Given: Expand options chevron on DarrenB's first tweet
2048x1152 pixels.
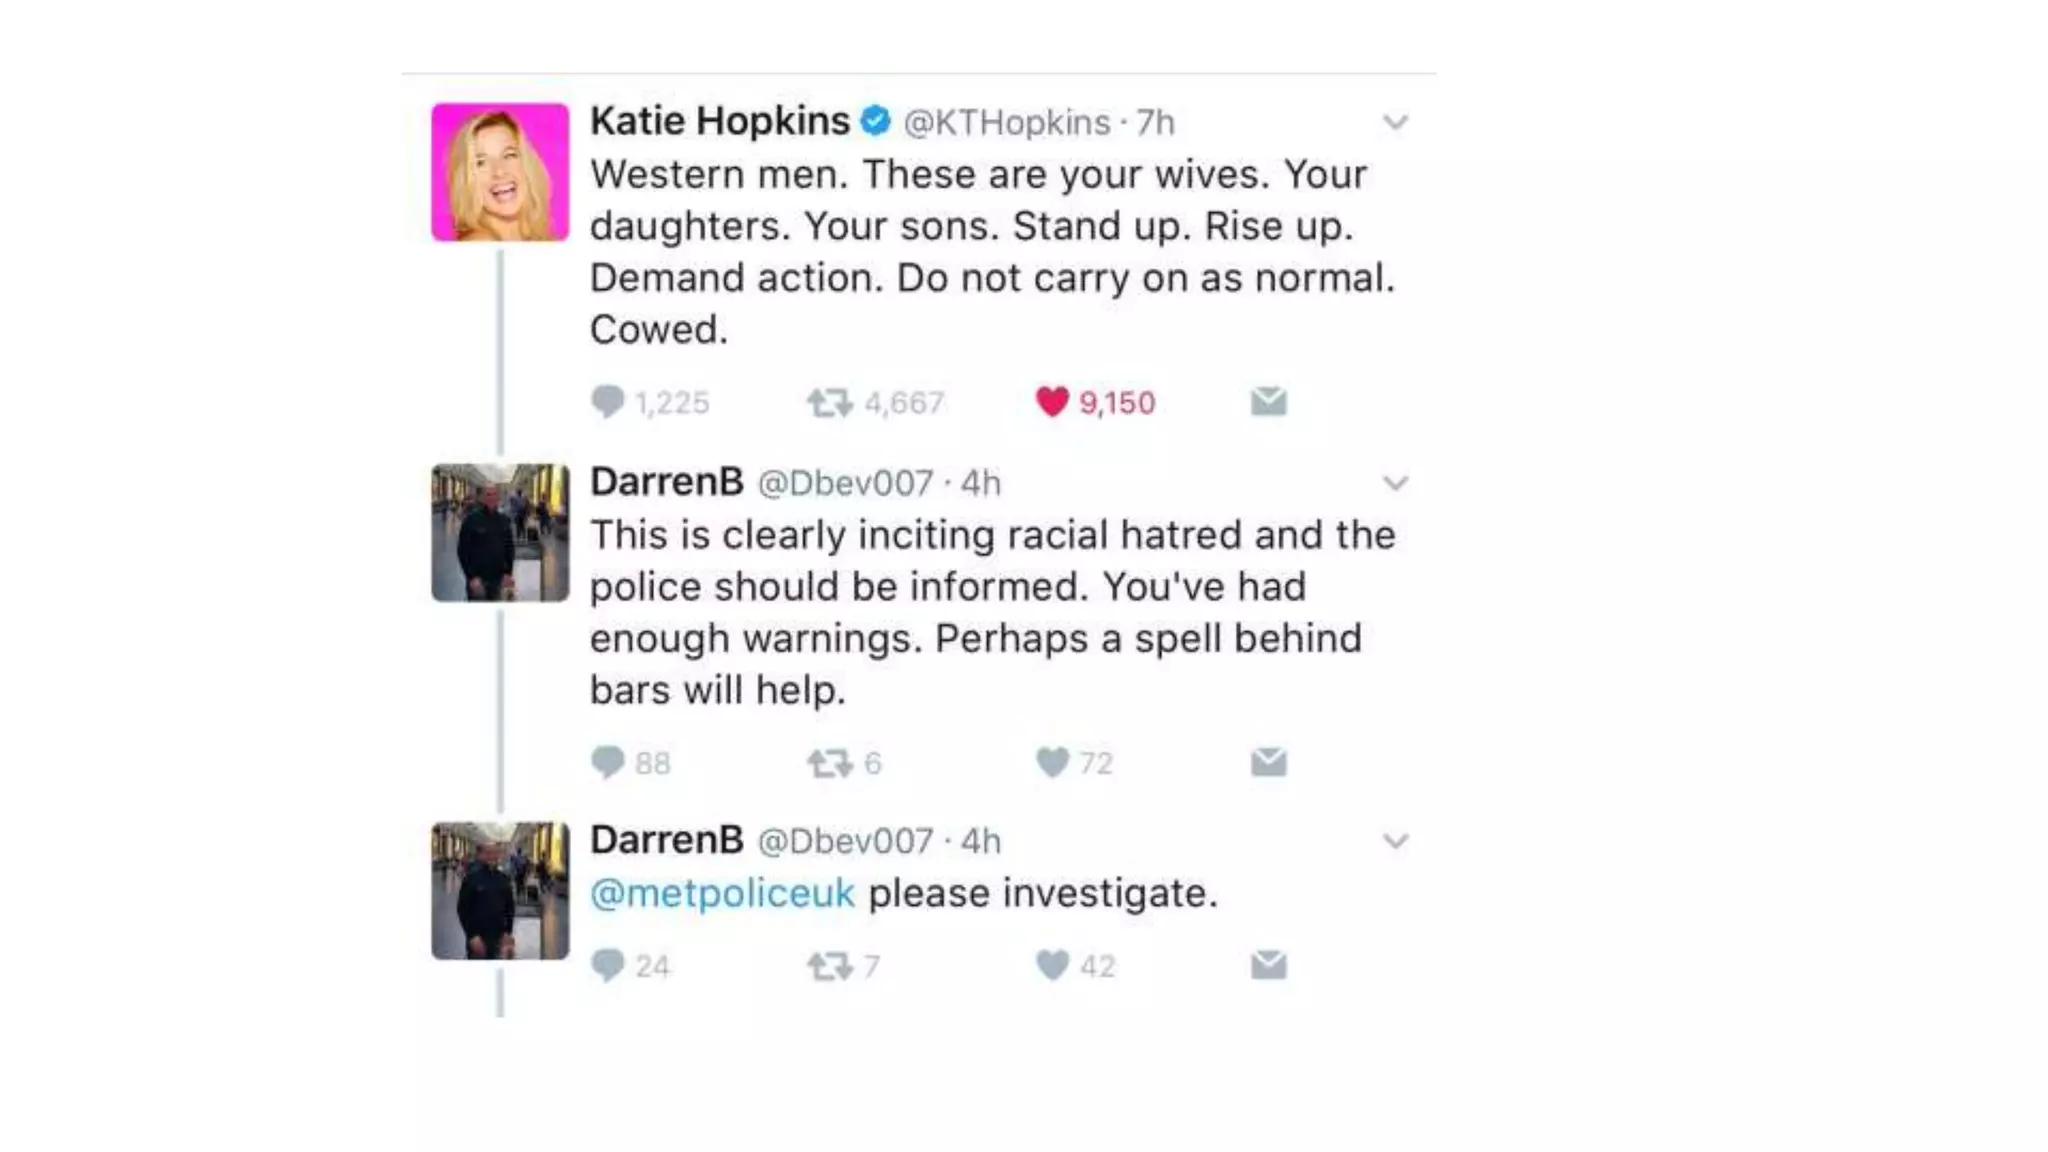Looking at the screenshot, I should pos(1395,484).
